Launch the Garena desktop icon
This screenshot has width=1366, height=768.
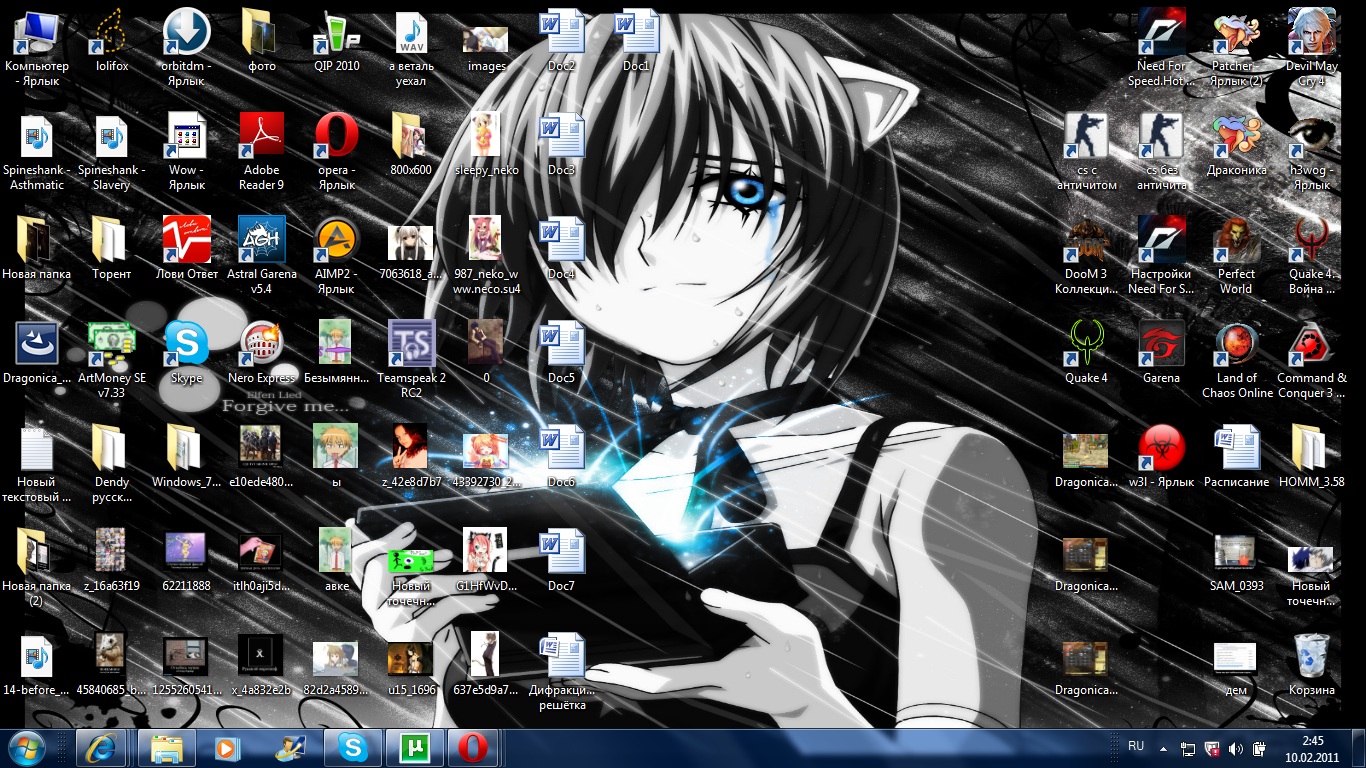tap(1161, 344)
